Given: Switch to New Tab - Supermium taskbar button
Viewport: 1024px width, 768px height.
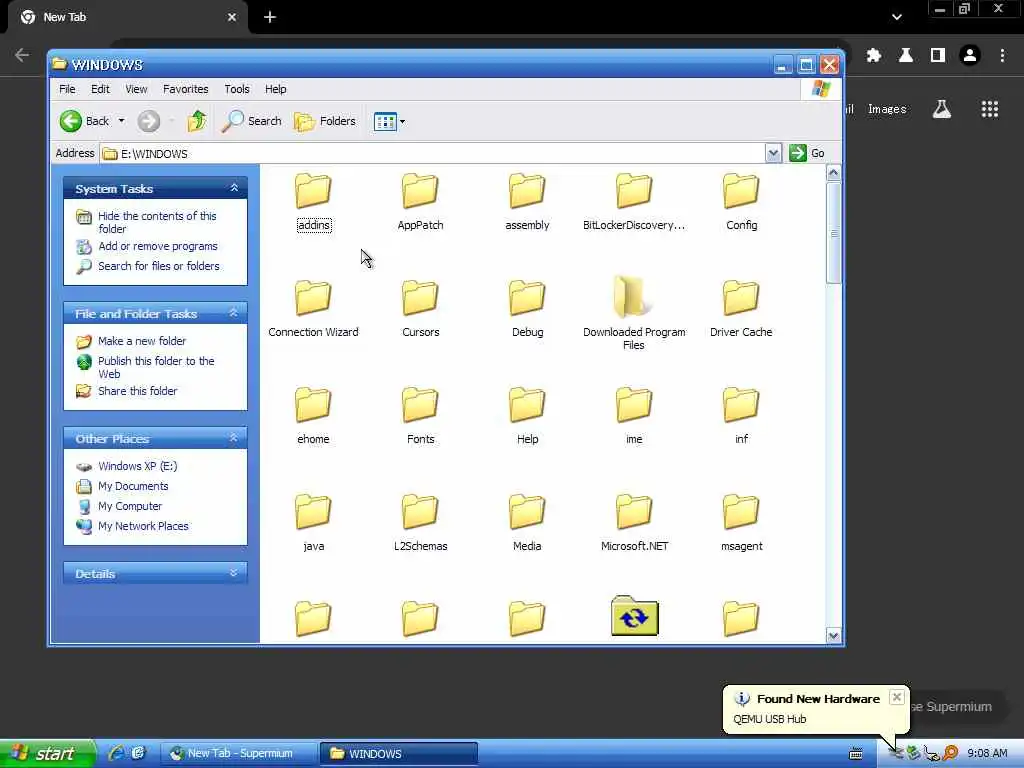Looking at the screenshot, I should [239, 753].
